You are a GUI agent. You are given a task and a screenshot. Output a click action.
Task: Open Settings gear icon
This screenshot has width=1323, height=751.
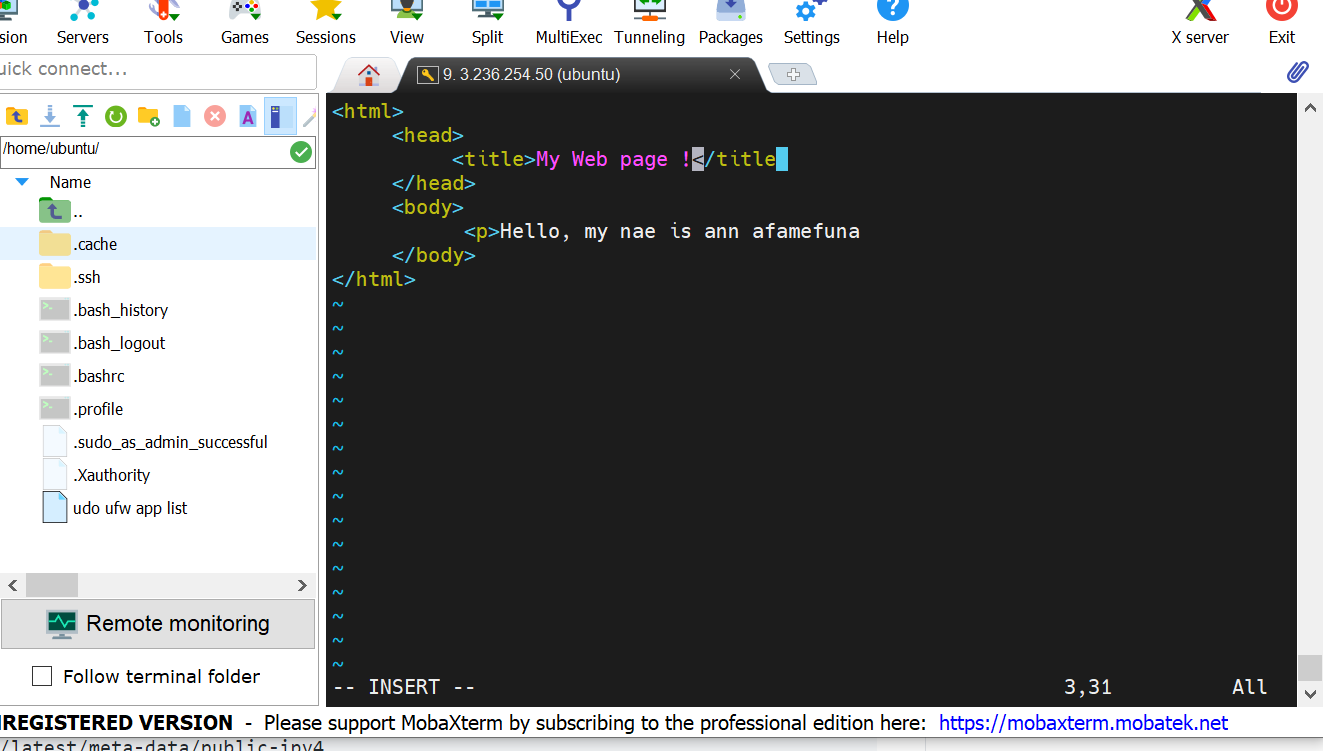click(812, 24)
